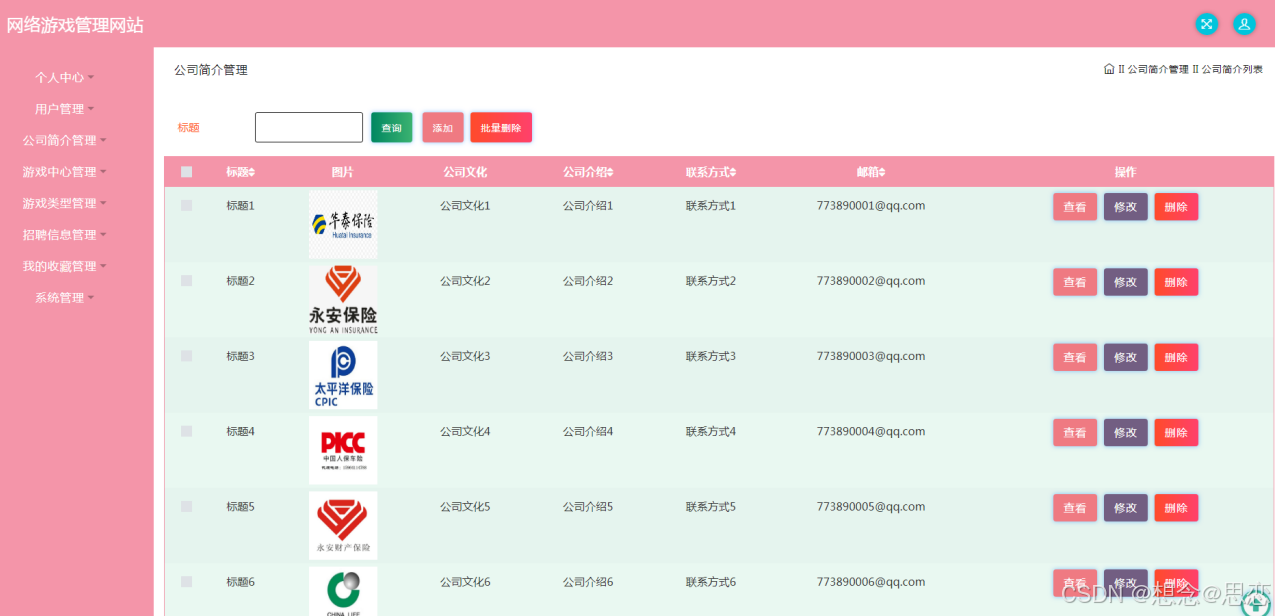Sort by 标题 column arrows
1275x616 pixels.
tap(252, 173)
